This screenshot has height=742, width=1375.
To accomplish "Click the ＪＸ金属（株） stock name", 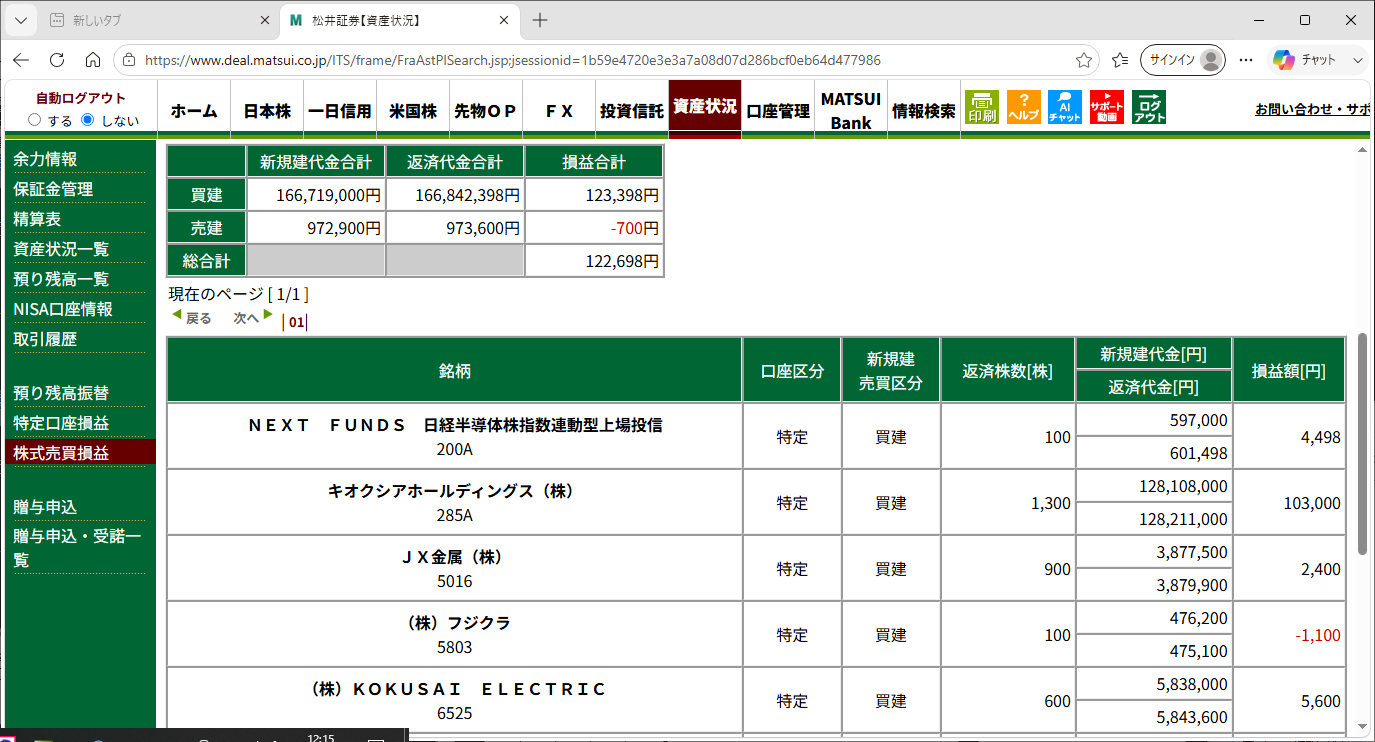I will point(454,557).
